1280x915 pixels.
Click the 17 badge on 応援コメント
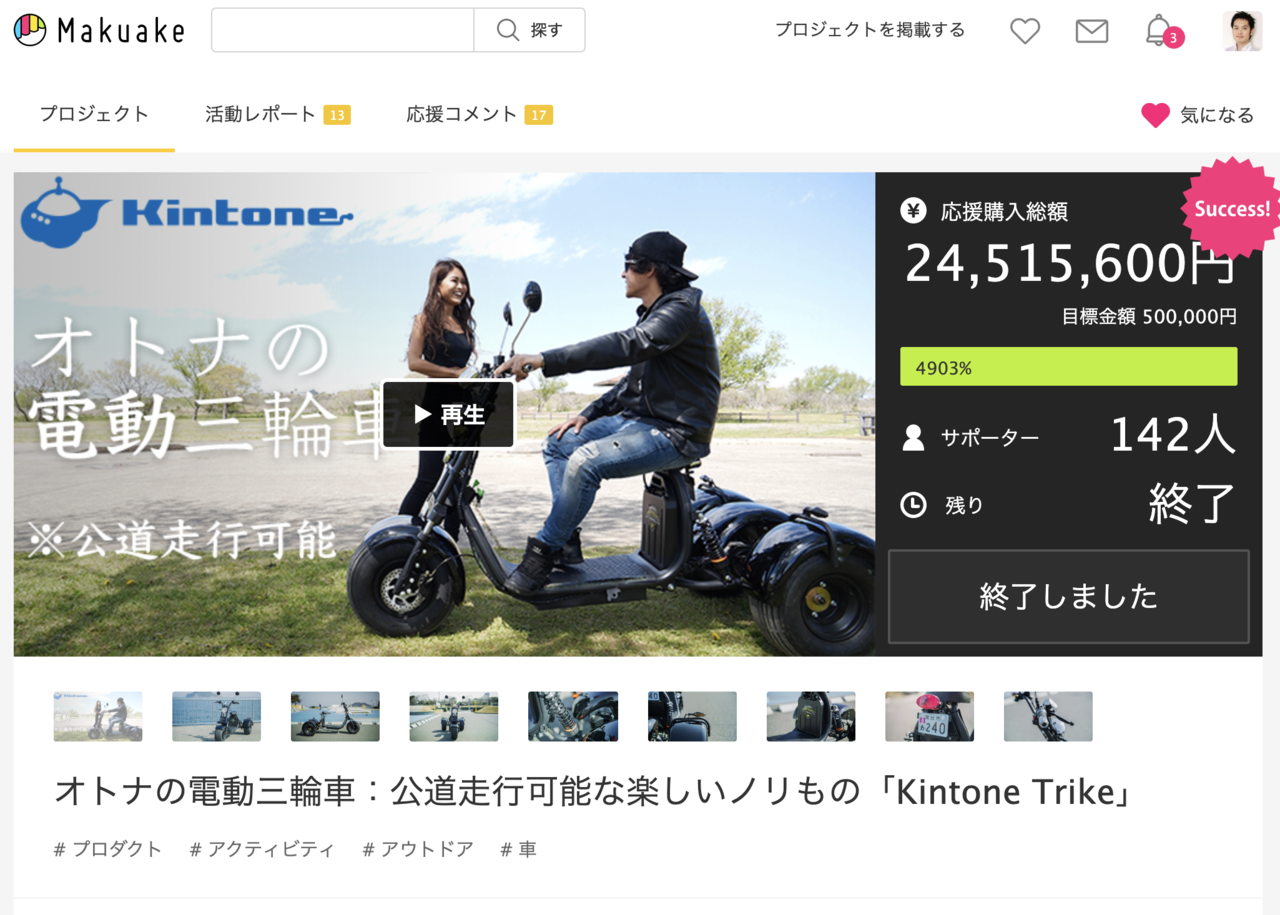click(x=539, y=115)
